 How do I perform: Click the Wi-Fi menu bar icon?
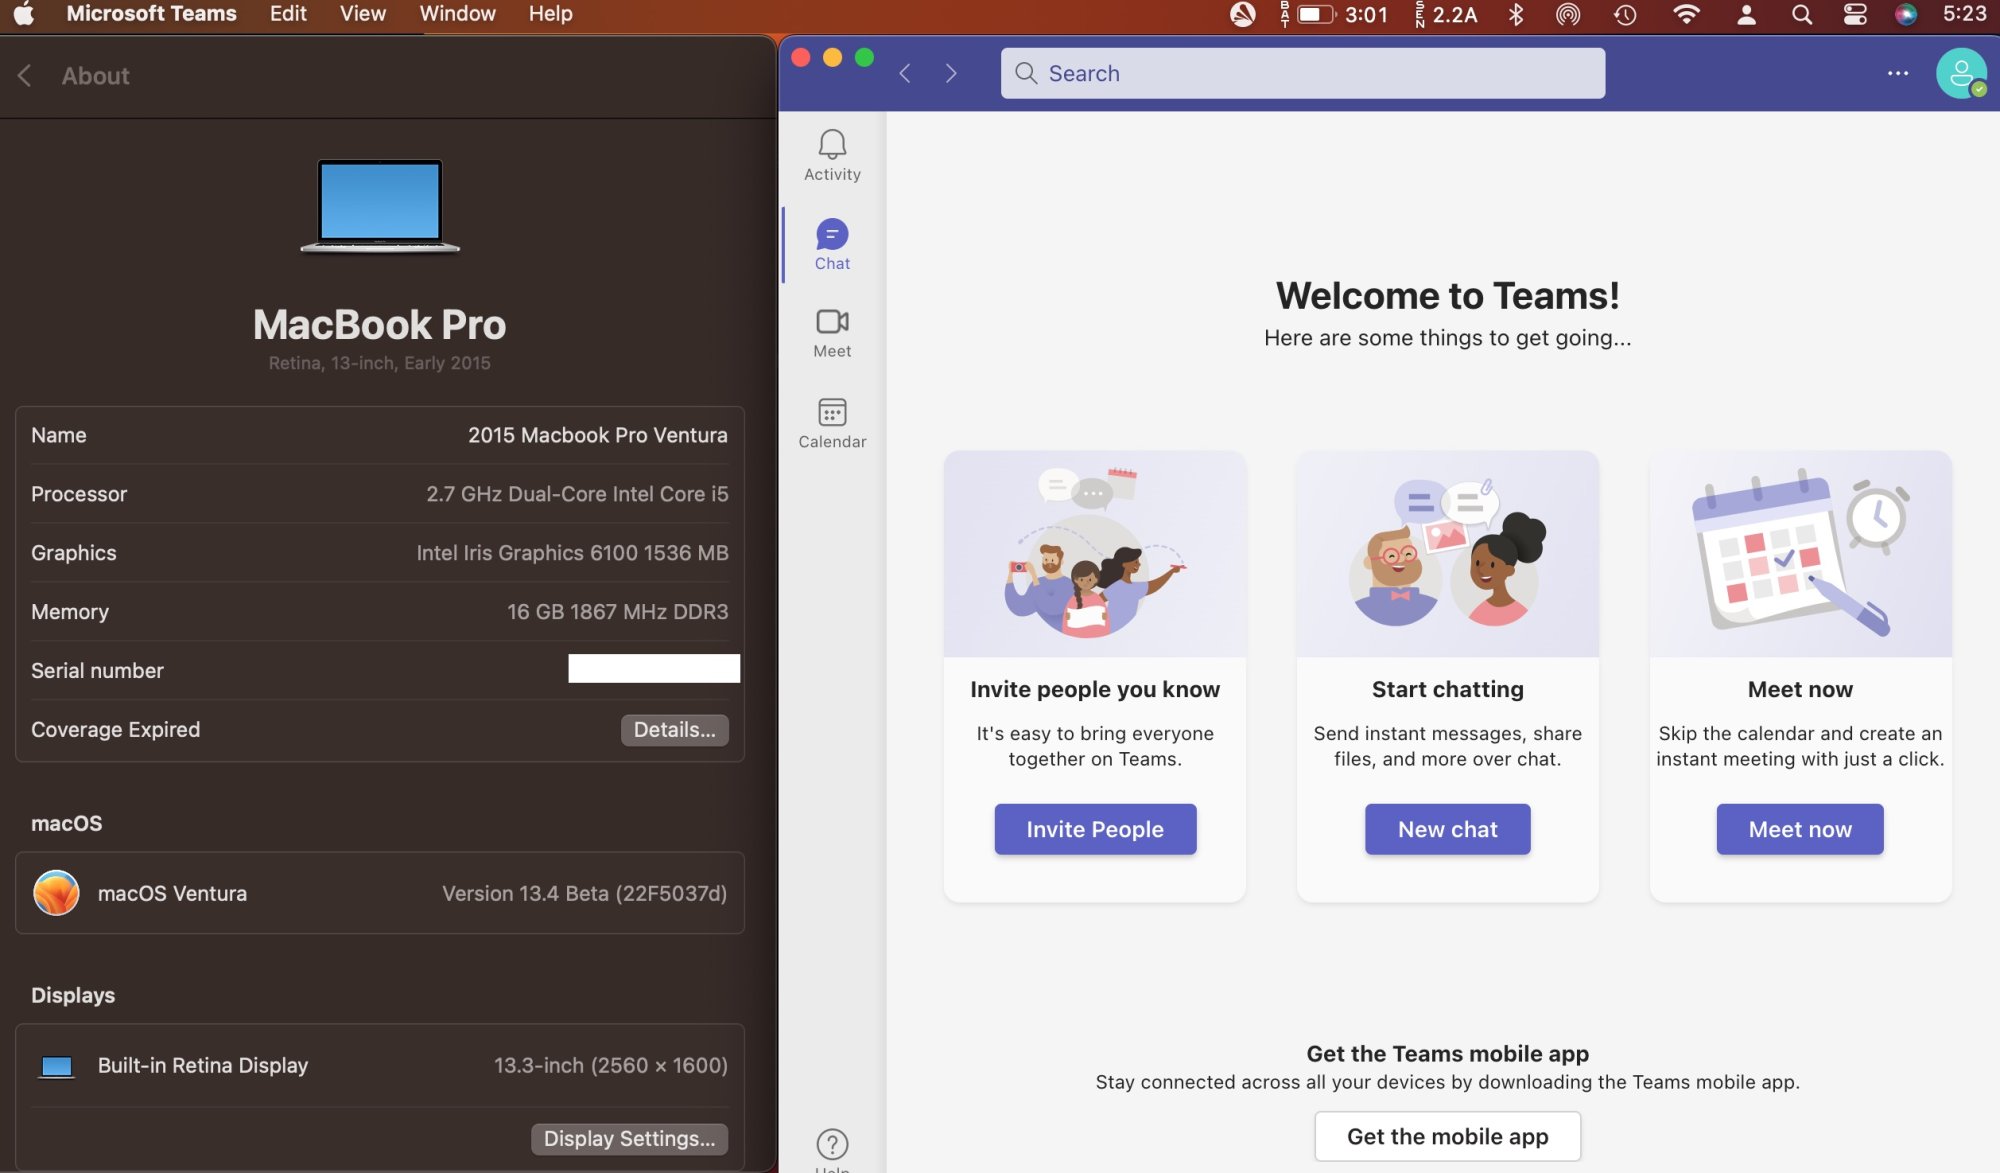pyautogui.click(x=1686, y=14)
